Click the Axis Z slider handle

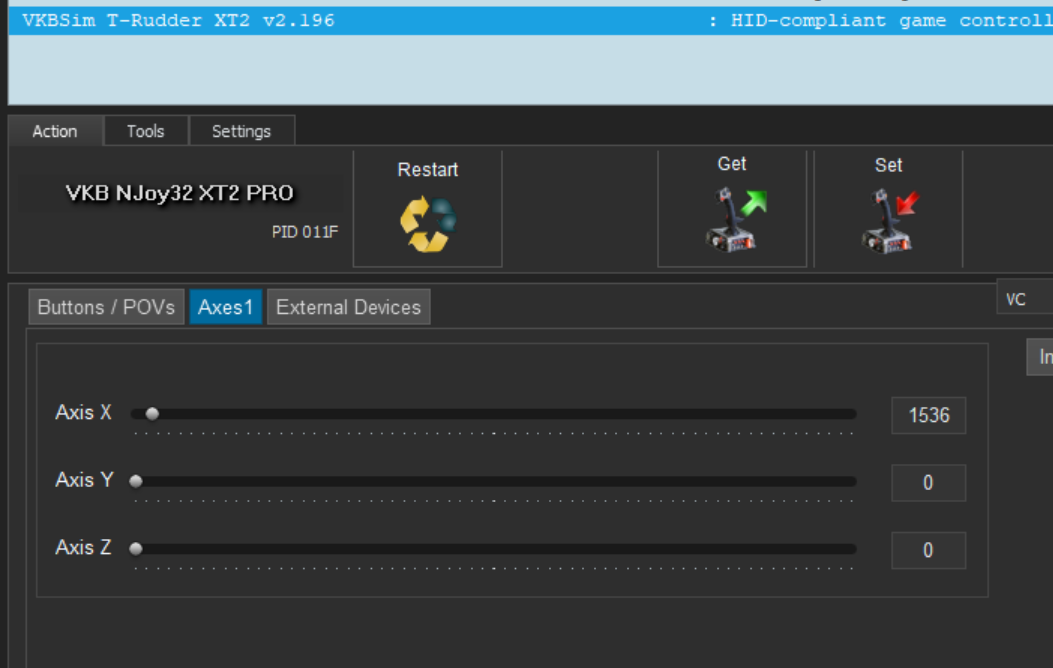[136, 548]
